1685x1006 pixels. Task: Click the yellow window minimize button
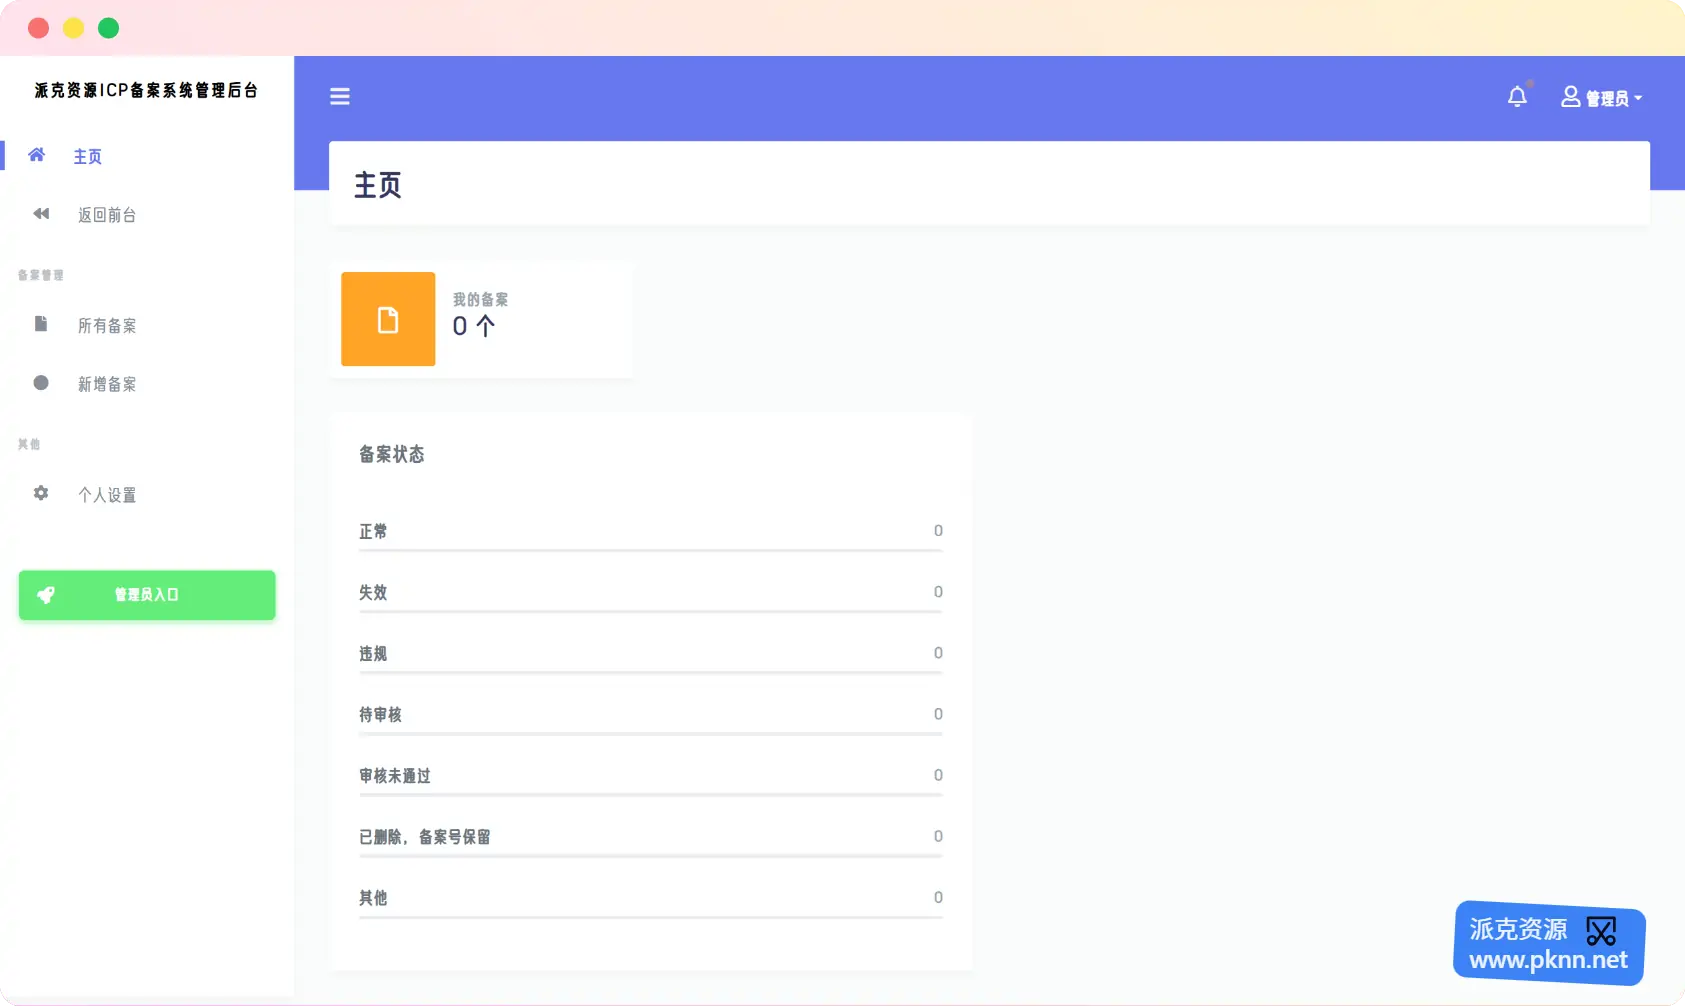click(x=74, y=28)
